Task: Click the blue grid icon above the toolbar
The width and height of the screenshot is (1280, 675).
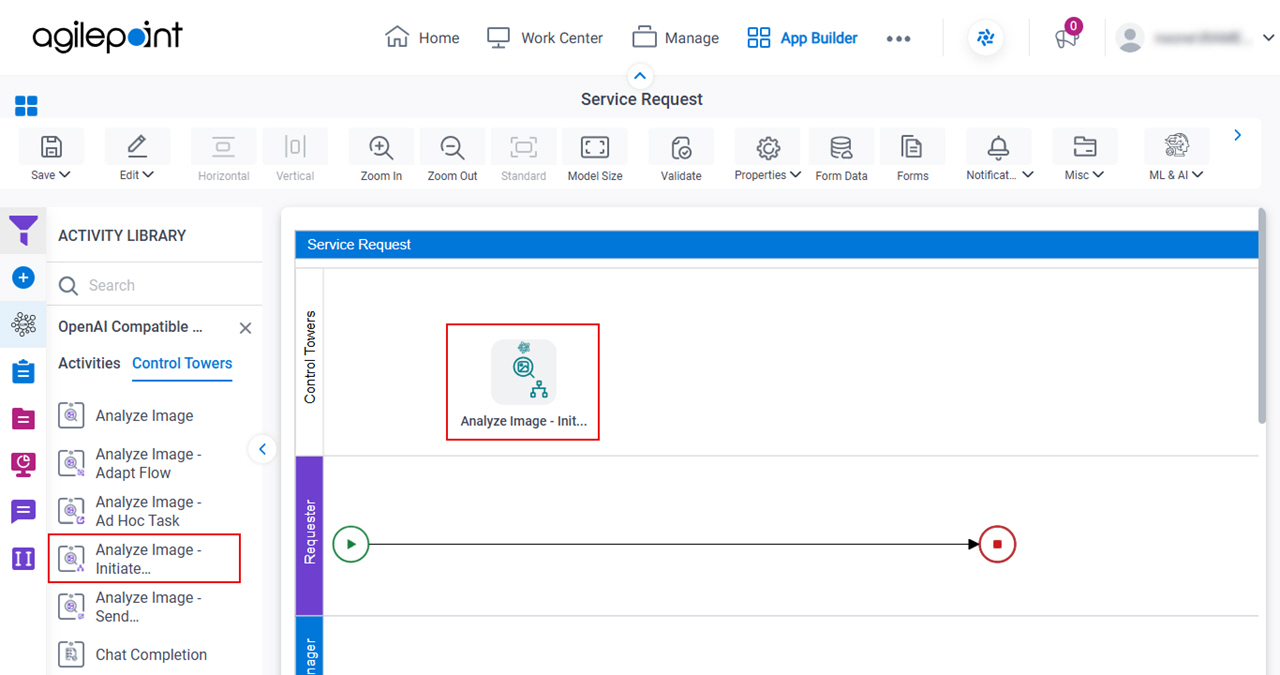Action: 26,106
